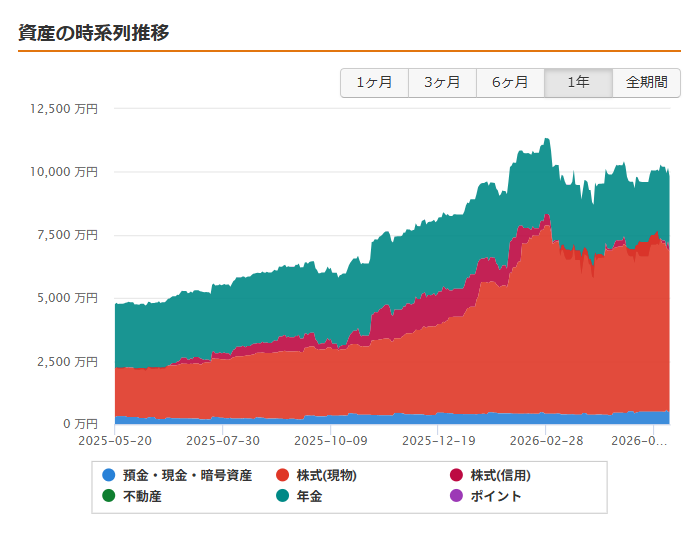The width and height of the screenshot is (700, 536).
Task: Click the y-axis label 10,000 万円
Action: coord(64,172)
